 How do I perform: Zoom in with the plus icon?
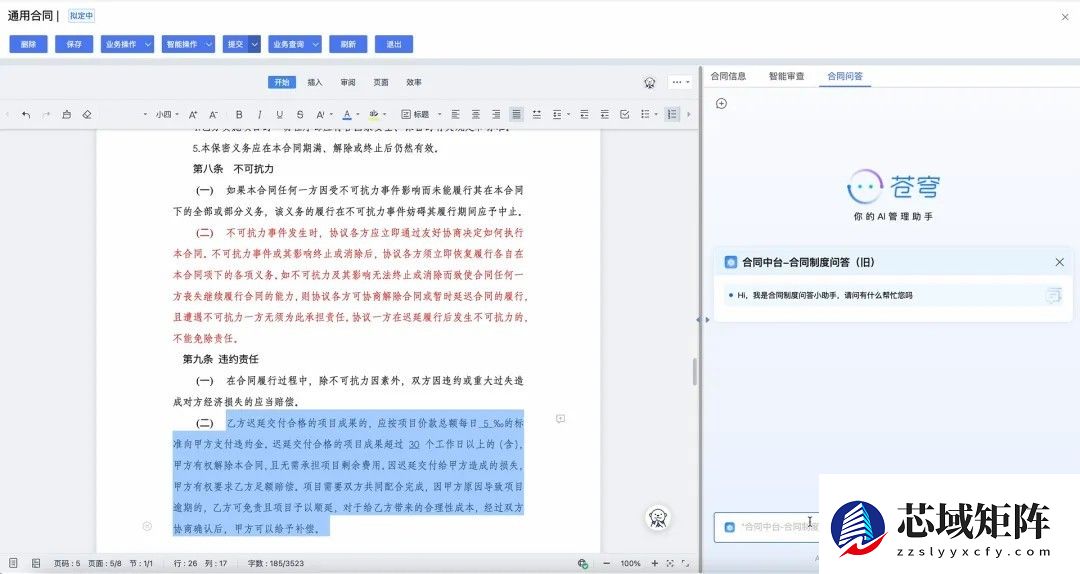pyautogui.click(x=654, y=563)
